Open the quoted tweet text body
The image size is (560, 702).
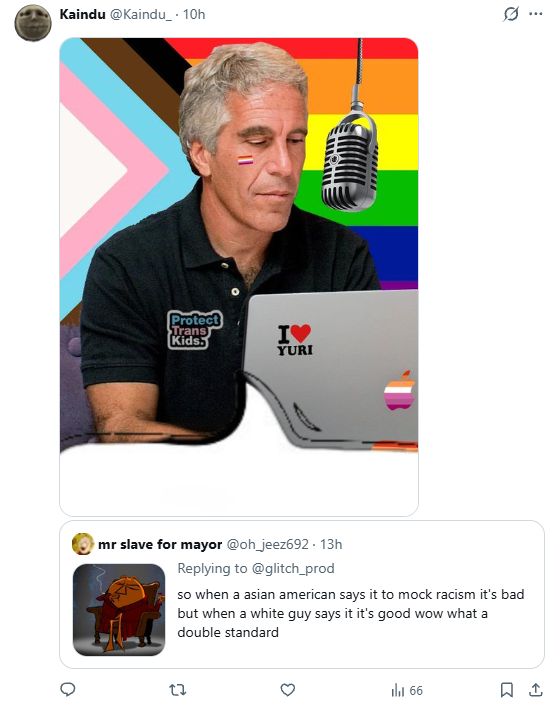click(351, 613)
